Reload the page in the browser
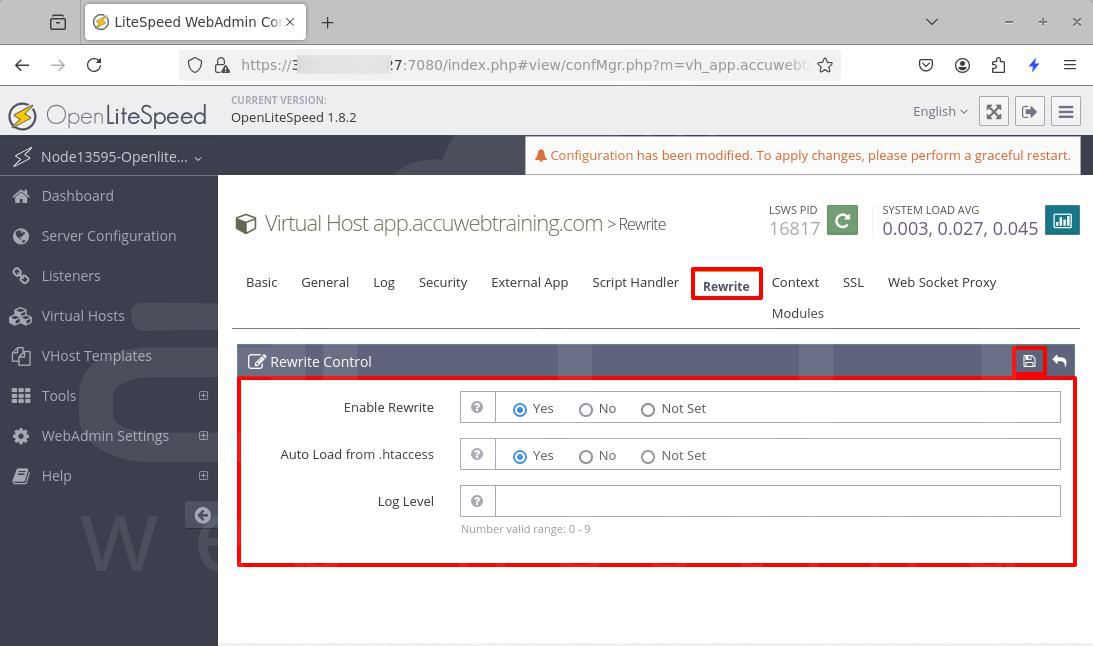The width and height of the screenshot is (1093, 646). click(94, 65)
